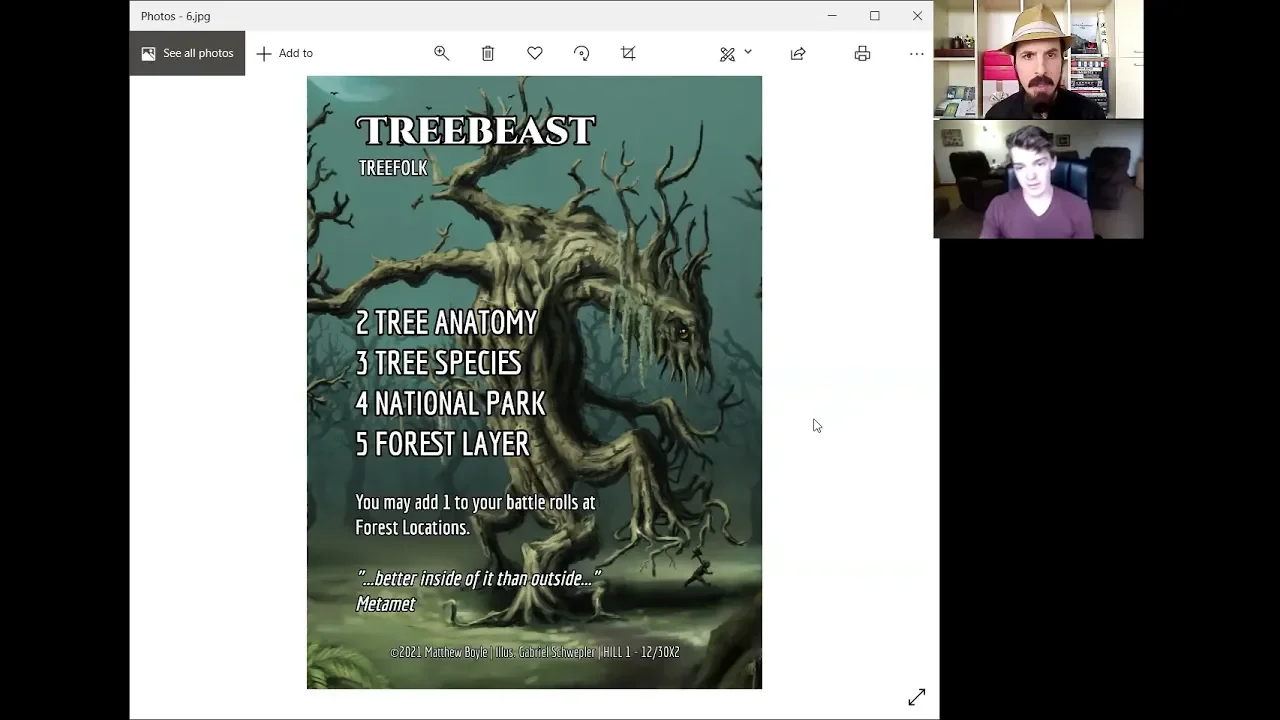Toggle the heart favorite icon
The image size is (1280, 720).
tap(535, 53)
